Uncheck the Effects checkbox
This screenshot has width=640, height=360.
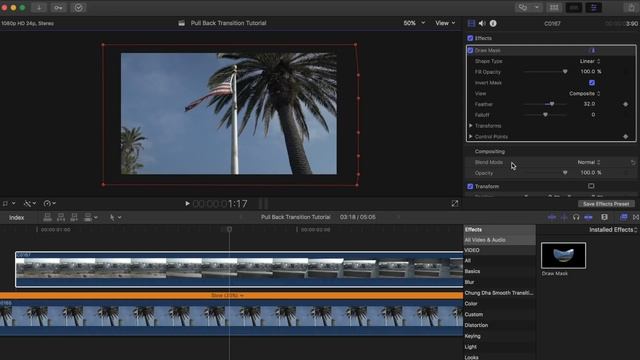pyautogui.click(x=470, y=38)
